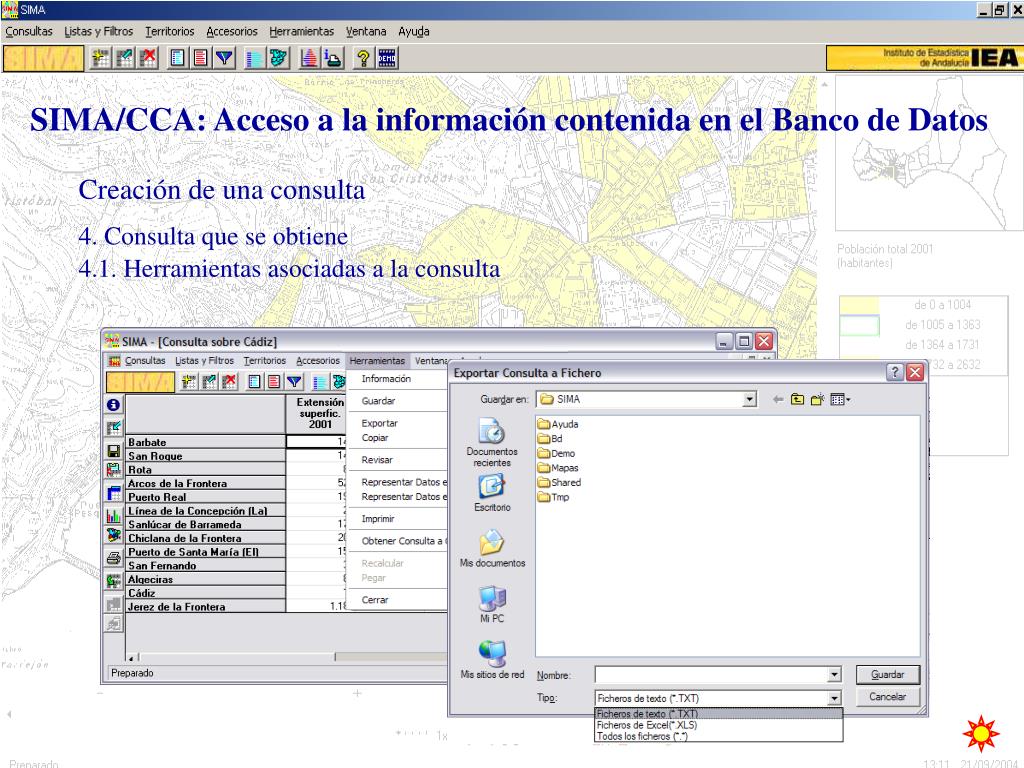Select the Puerto Real row in table
Image resolution: width=1024 pixels, height=768 pixels.
[x=205, y=497]
